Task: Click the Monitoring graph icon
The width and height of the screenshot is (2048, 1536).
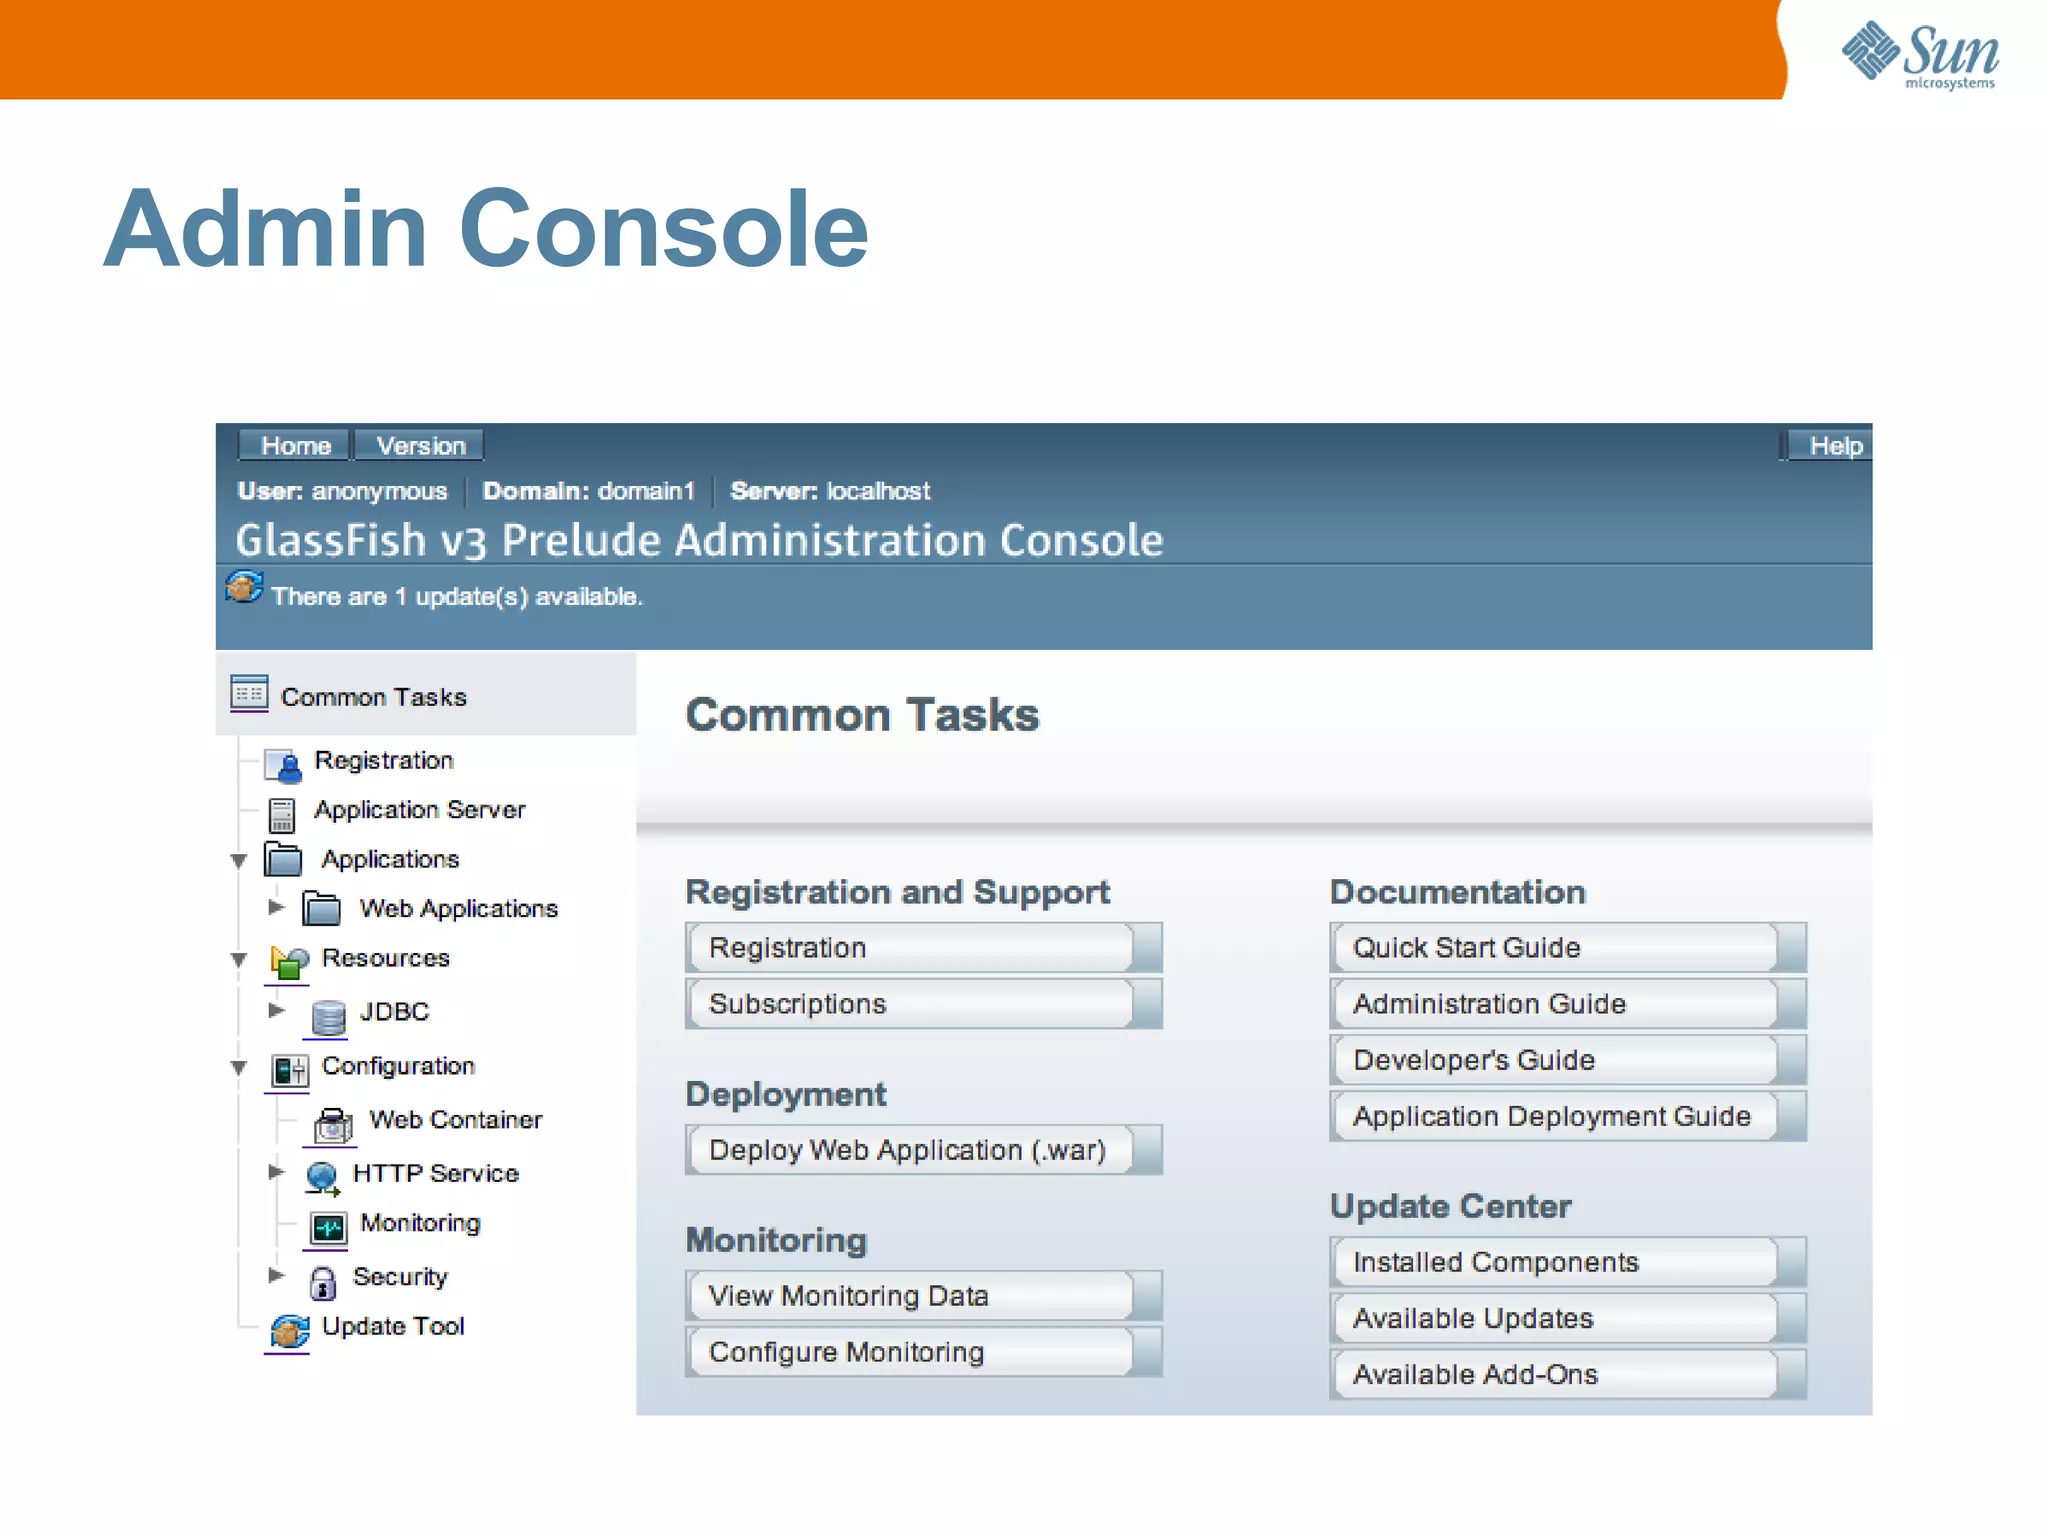Action: (x=328, y=1227)
